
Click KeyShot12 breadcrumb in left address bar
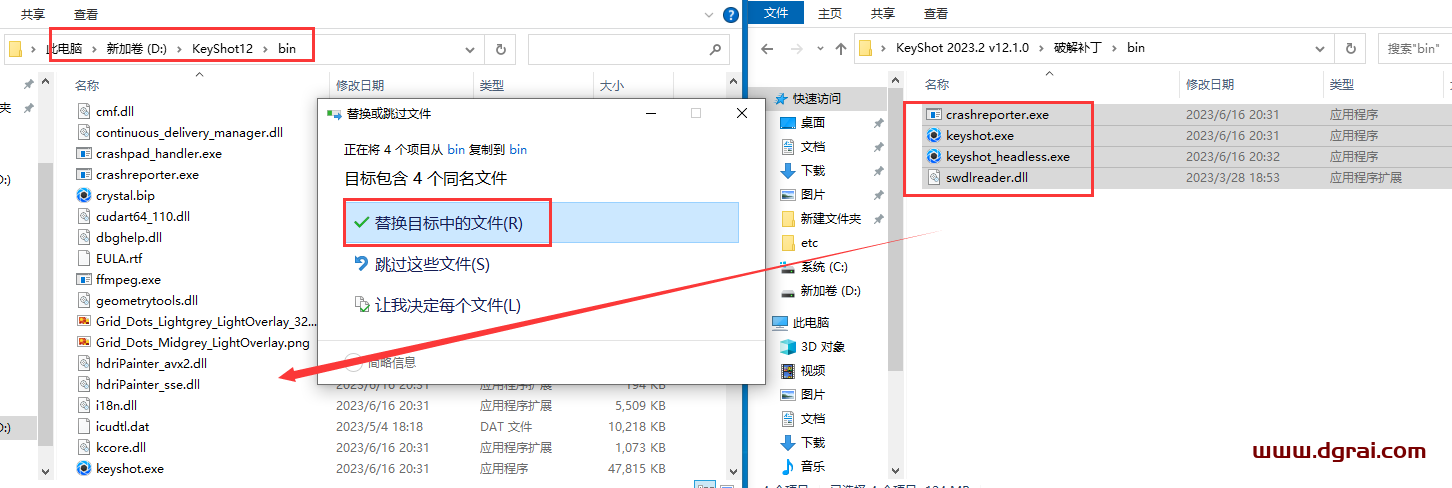[221, 48]
